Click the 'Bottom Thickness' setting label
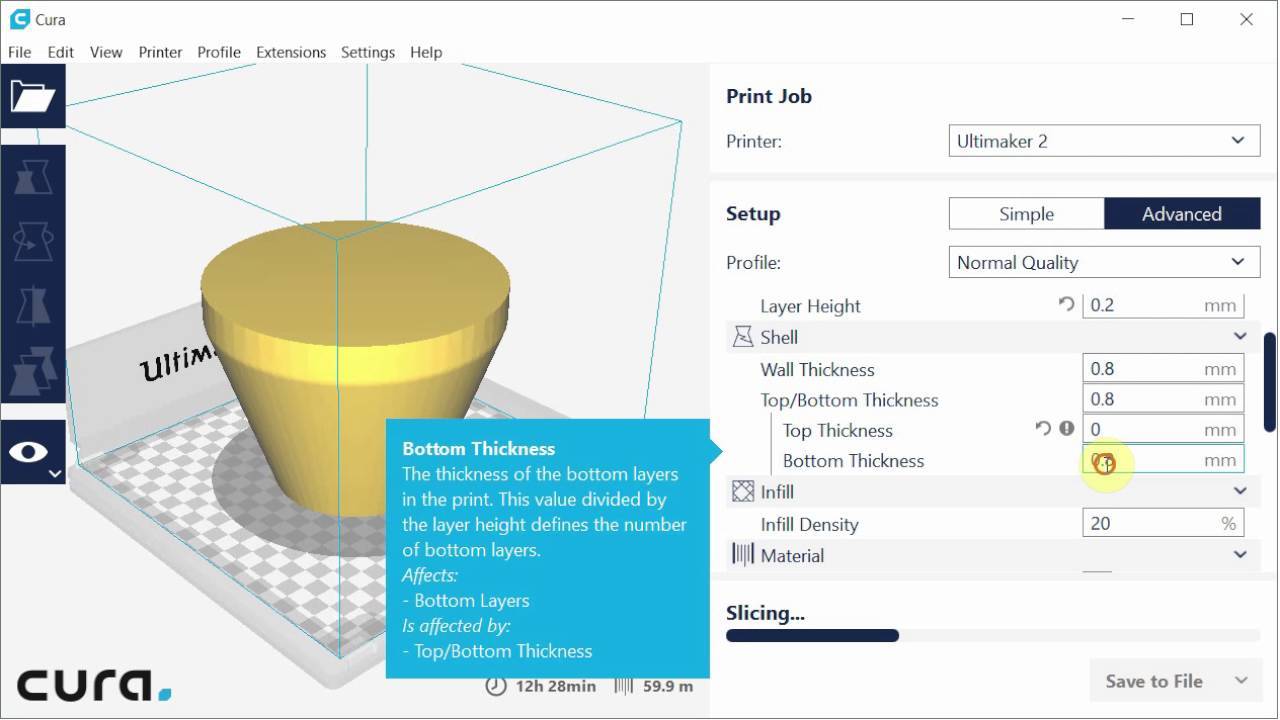Screen dimensions: 1280x720 [853, 461]
